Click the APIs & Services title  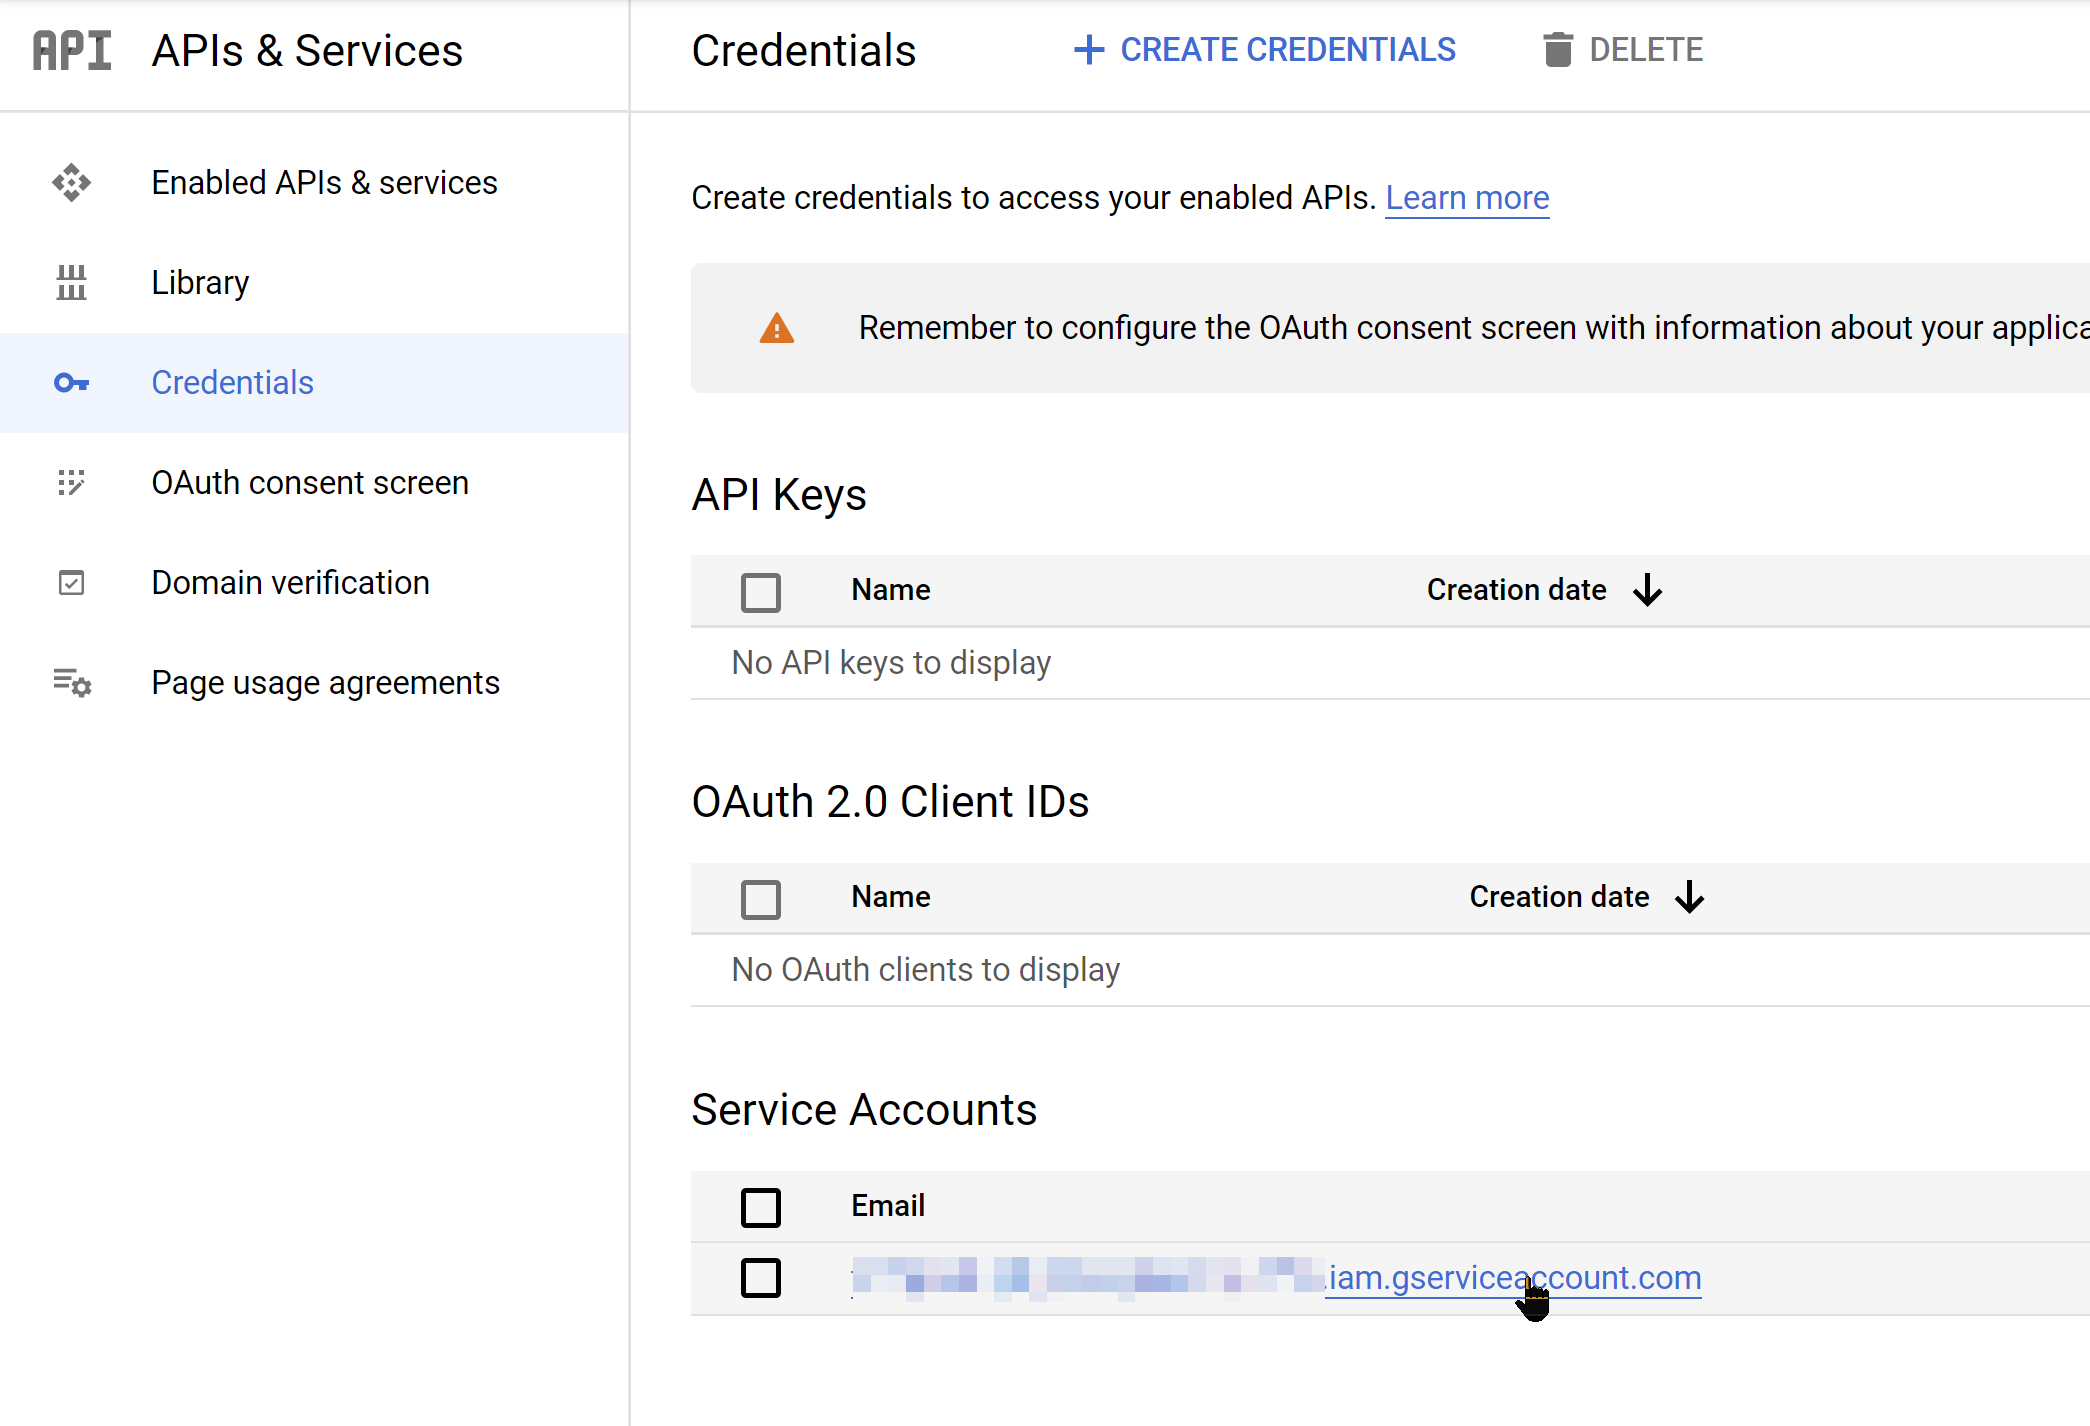307,51
